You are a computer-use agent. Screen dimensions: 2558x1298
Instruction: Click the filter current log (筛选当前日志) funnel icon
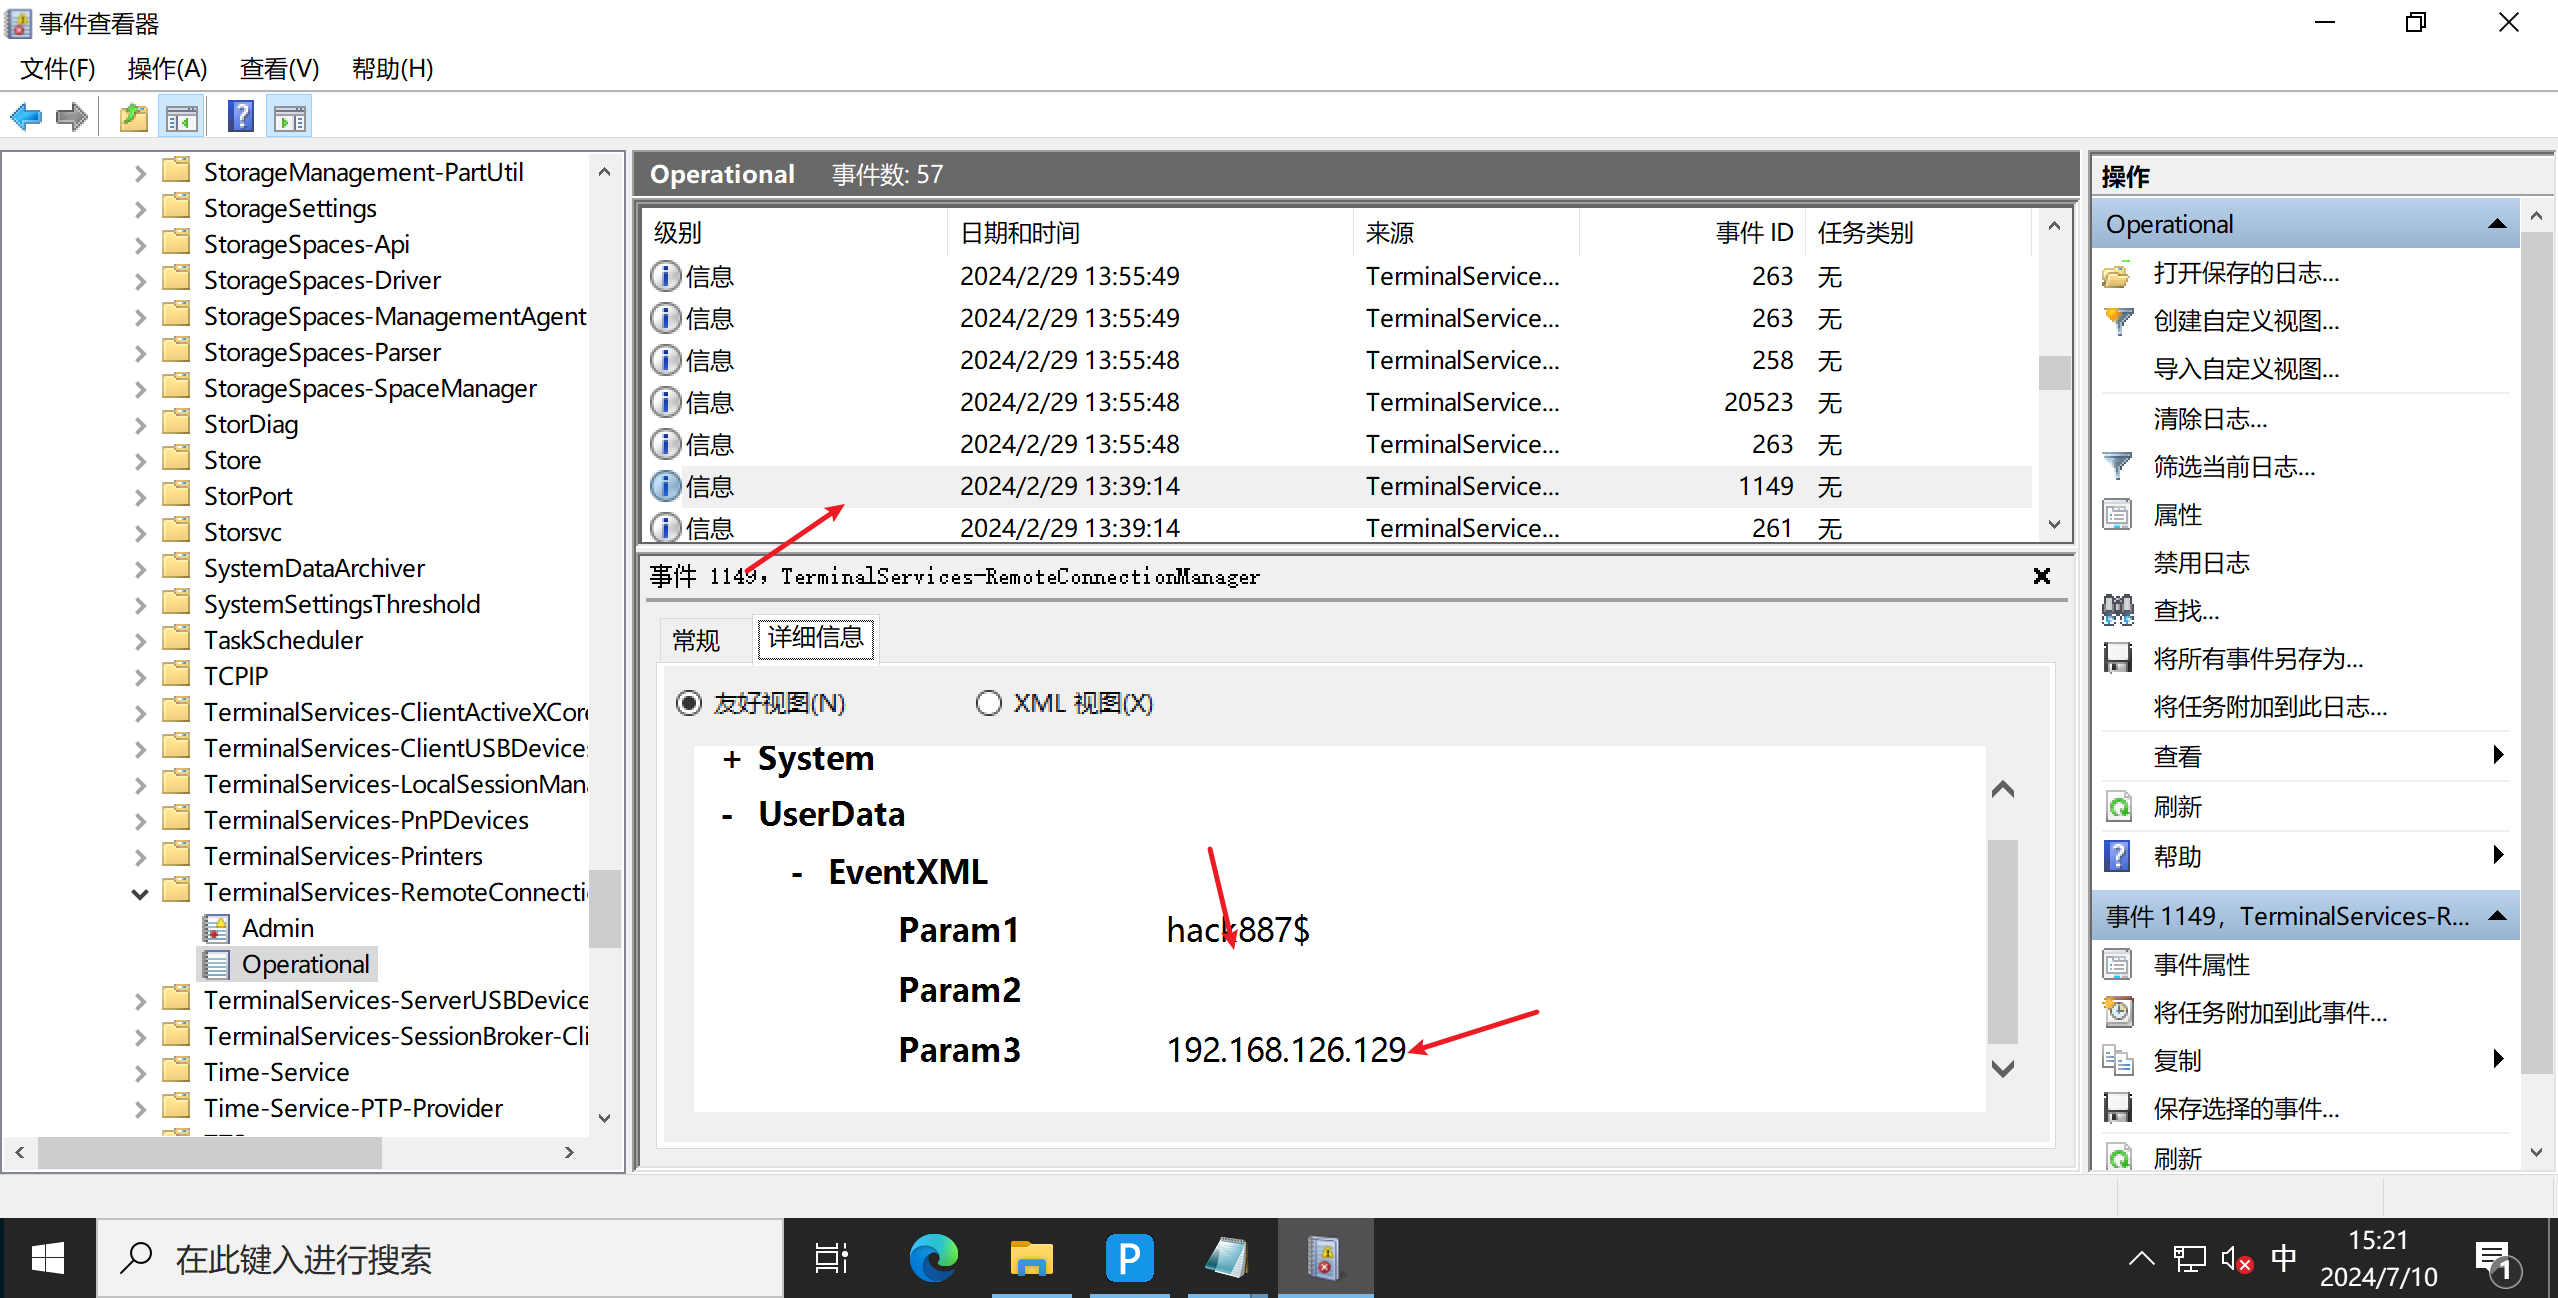pyautogui.click(x=2118, y=466)
